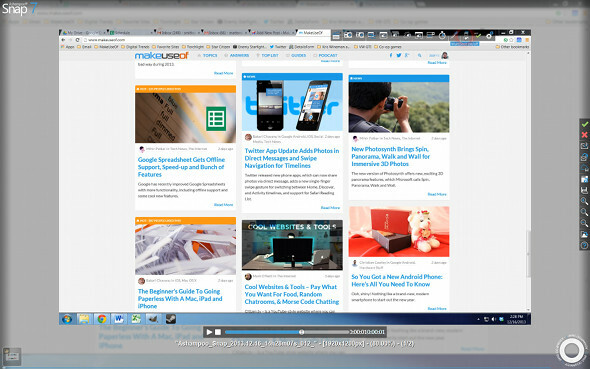Open the So You Got a New Android Phone article
590x369 pixels.
pyautogui.click(x=397, y=280)
